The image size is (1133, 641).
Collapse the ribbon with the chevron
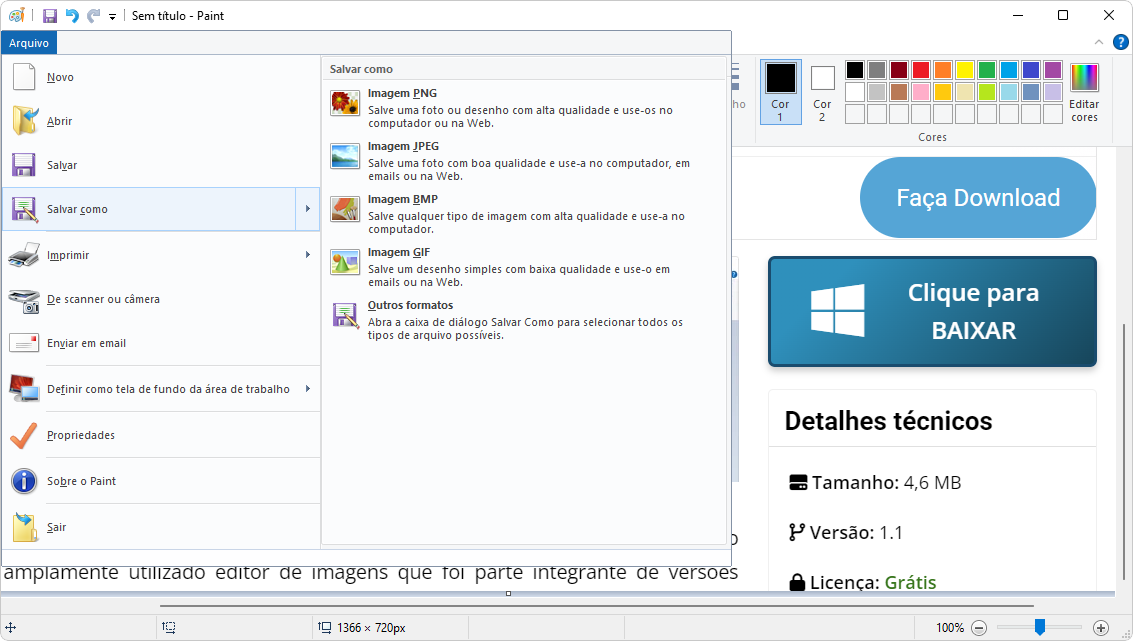(x=1098, y=43)
